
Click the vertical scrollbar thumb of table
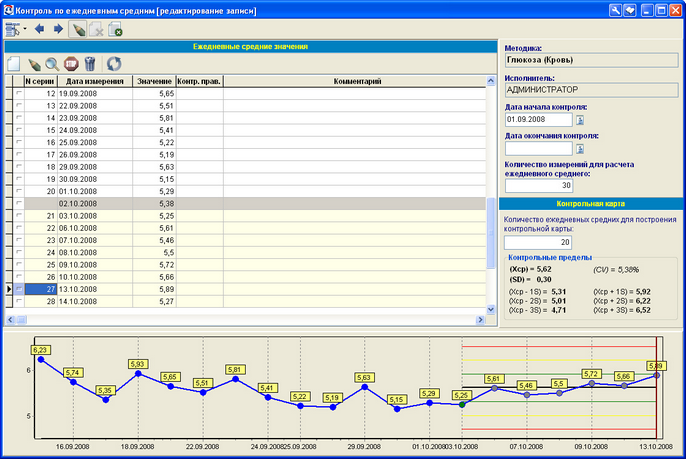point(490,233)
